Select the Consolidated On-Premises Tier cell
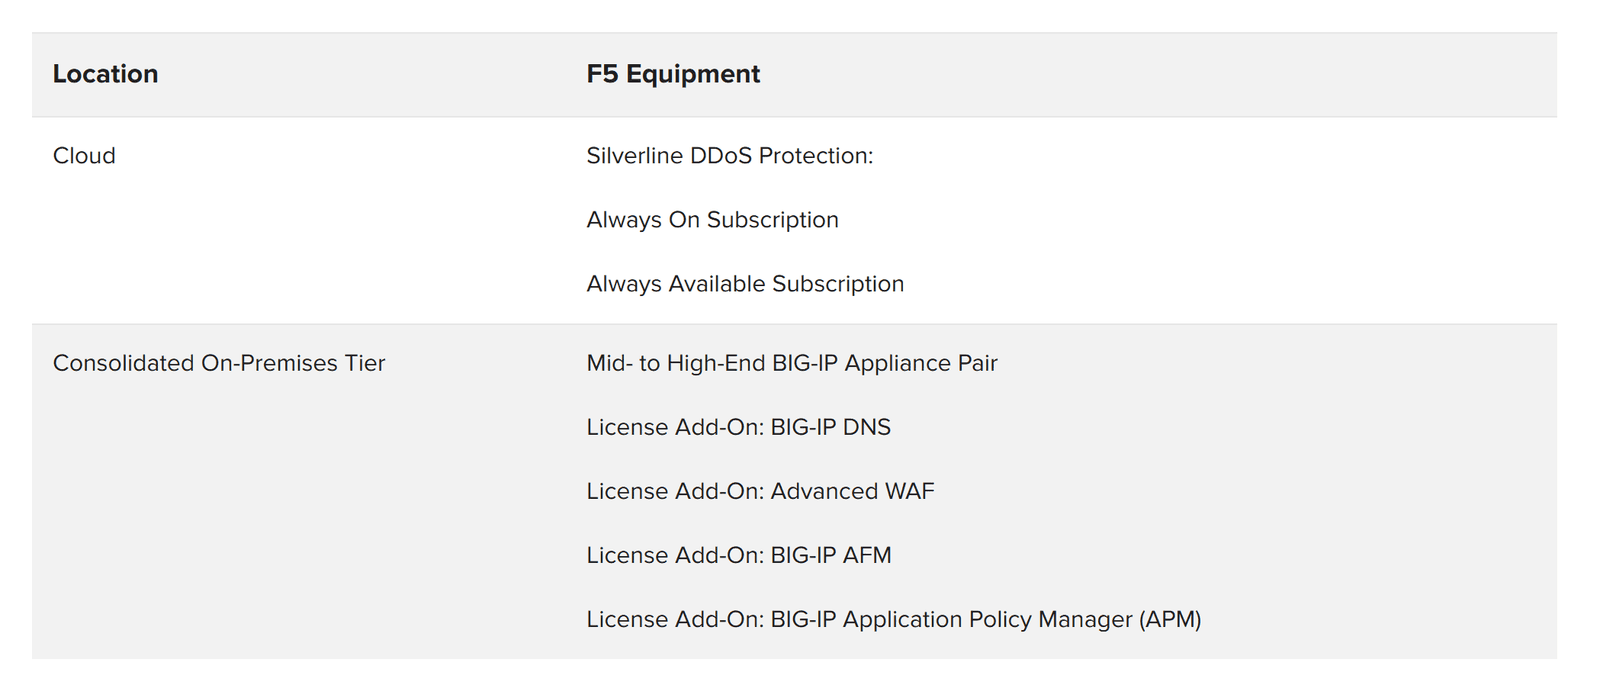Screen dimensions: 1600x682 pyautogui.click(x=218, y=363)
